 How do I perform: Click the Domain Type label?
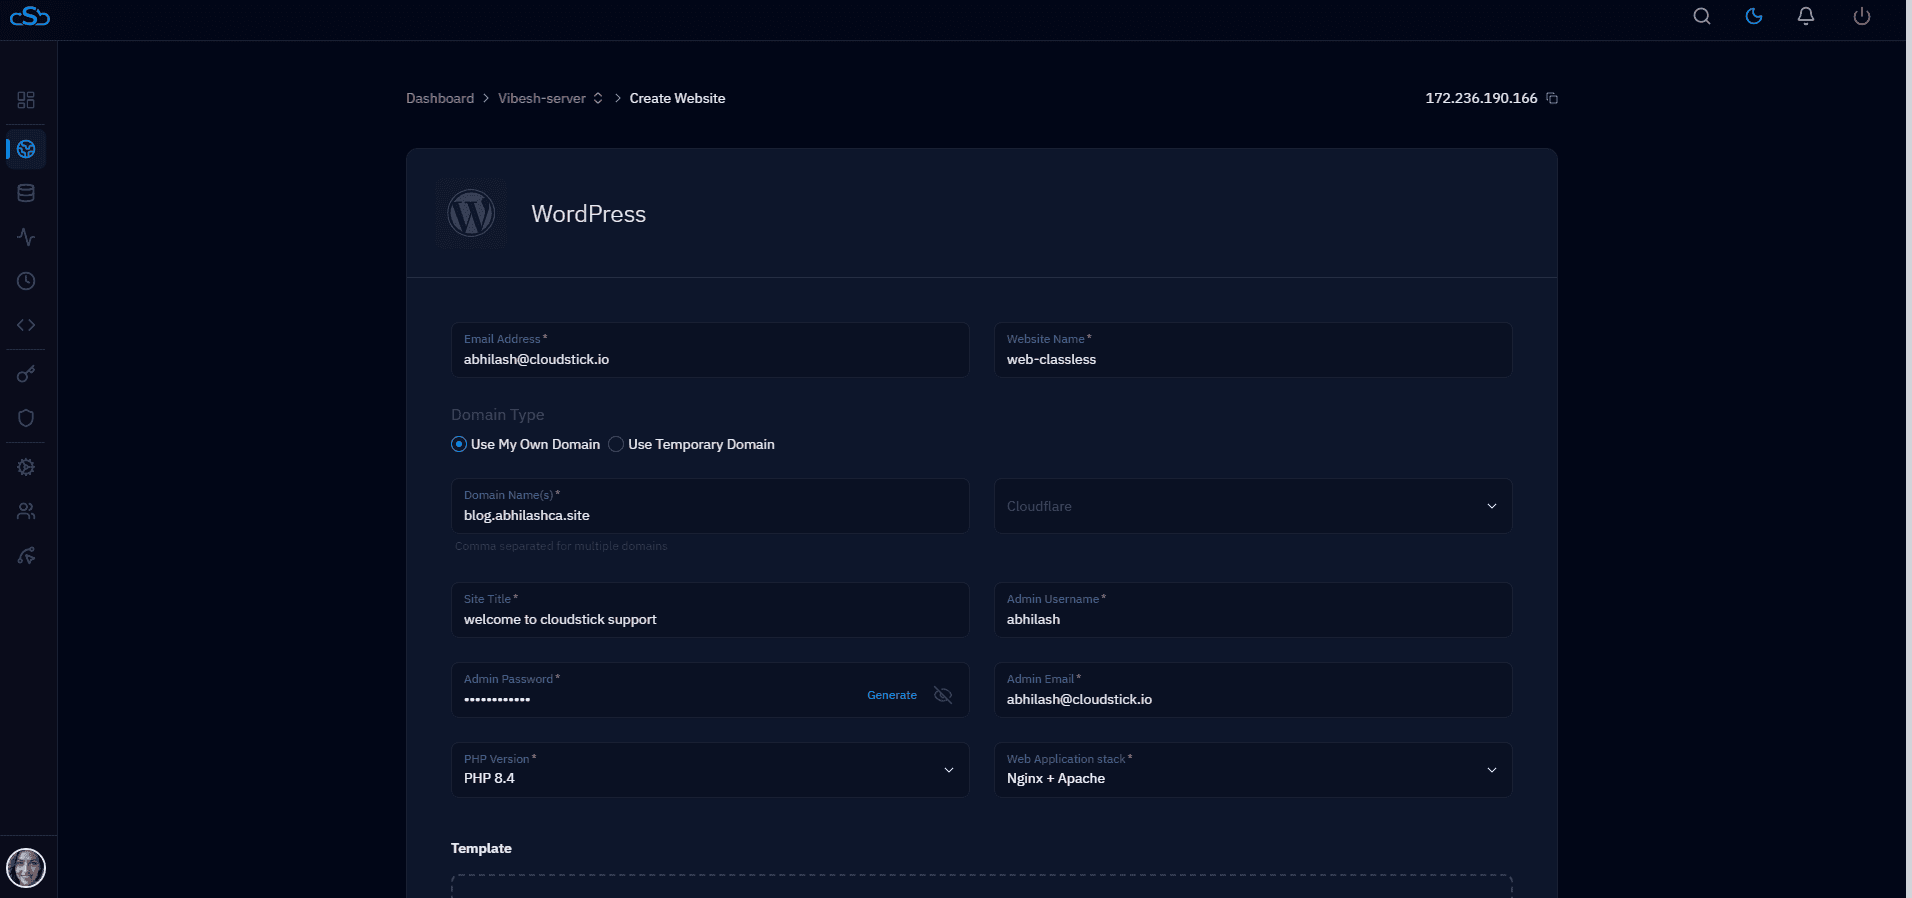click(x=497, y=415)
